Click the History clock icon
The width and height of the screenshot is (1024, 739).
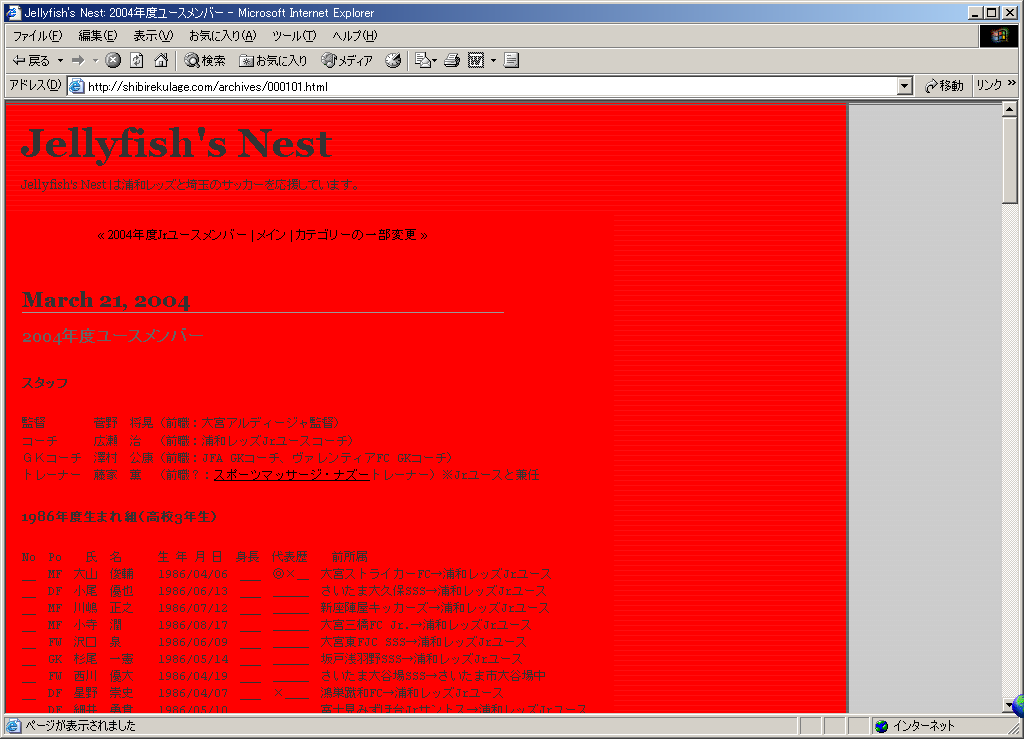click(x=392, y=61)
